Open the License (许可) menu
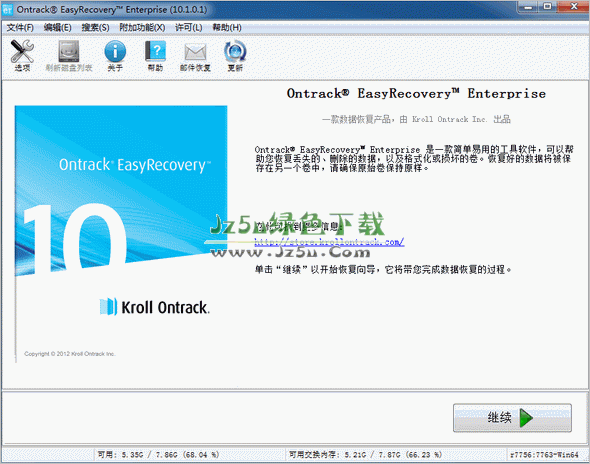The height and width of the screenshot is (464, 590). pos(189,27)
